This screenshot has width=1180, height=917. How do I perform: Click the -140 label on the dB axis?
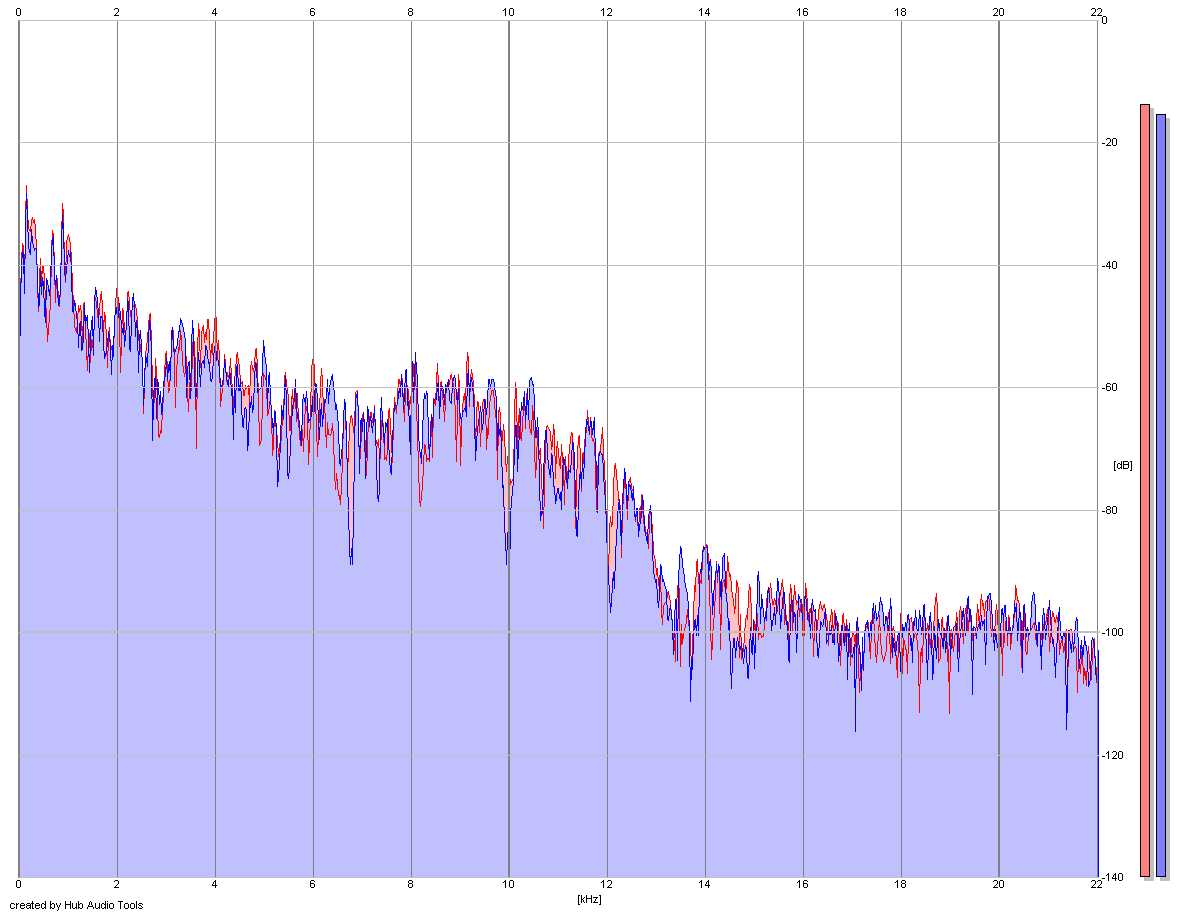[x=1112, y=877]
